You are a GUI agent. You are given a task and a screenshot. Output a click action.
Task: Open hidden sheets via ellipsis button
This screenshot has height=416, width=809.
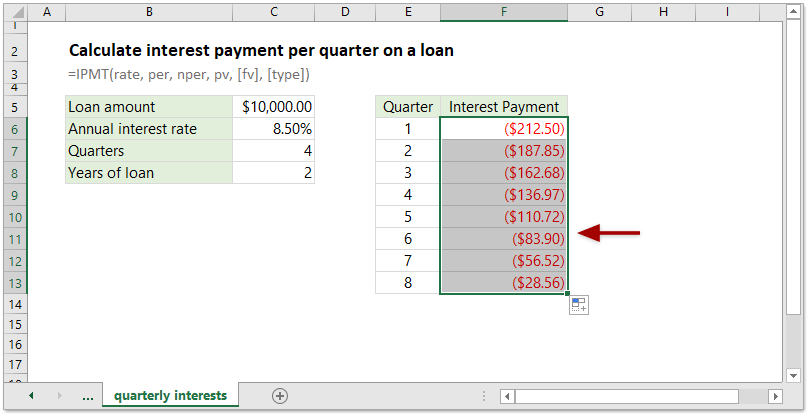click(88, 396)
